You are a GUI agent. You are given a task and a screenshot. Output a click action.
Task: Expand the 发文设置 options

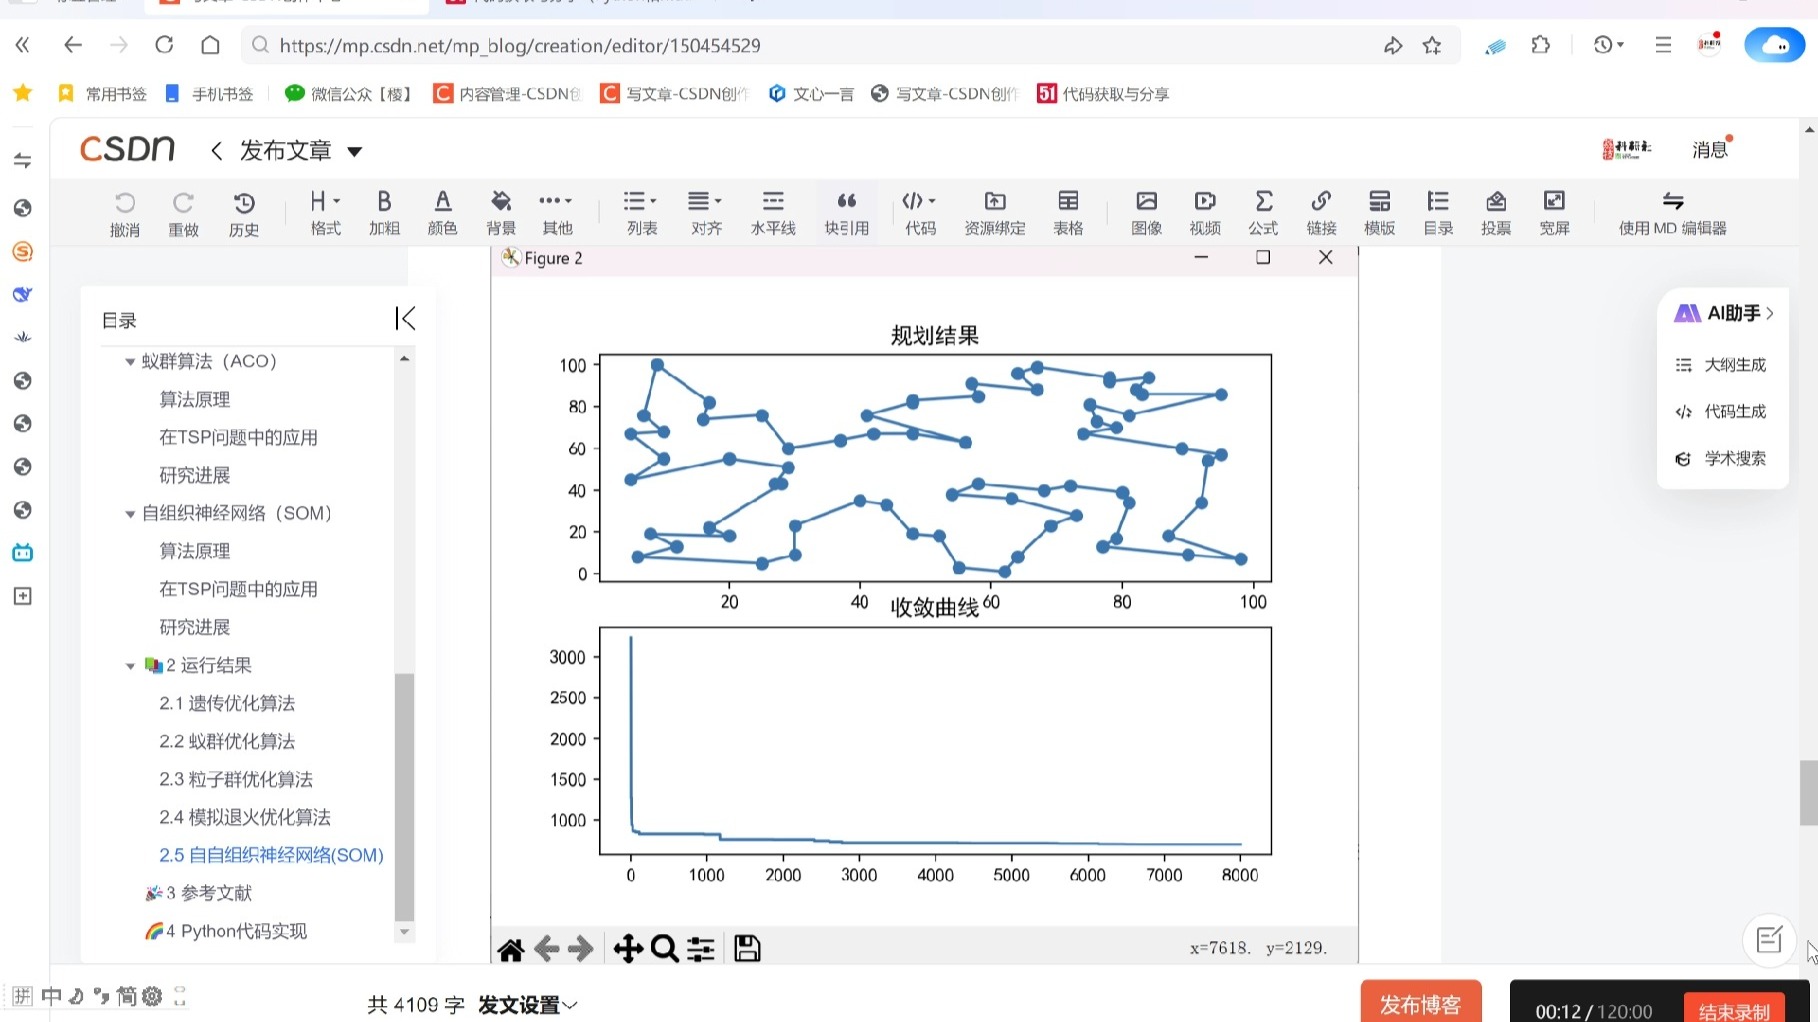tap(527, 1005)
